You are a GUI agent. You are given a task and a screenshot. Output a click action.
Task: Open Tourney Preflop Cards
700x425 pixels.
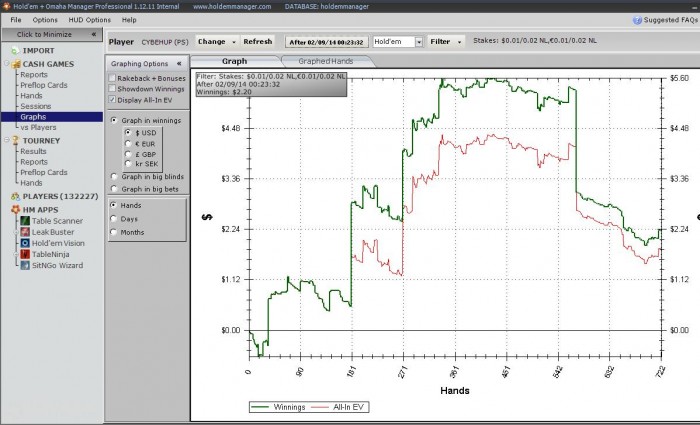(44, 172)
